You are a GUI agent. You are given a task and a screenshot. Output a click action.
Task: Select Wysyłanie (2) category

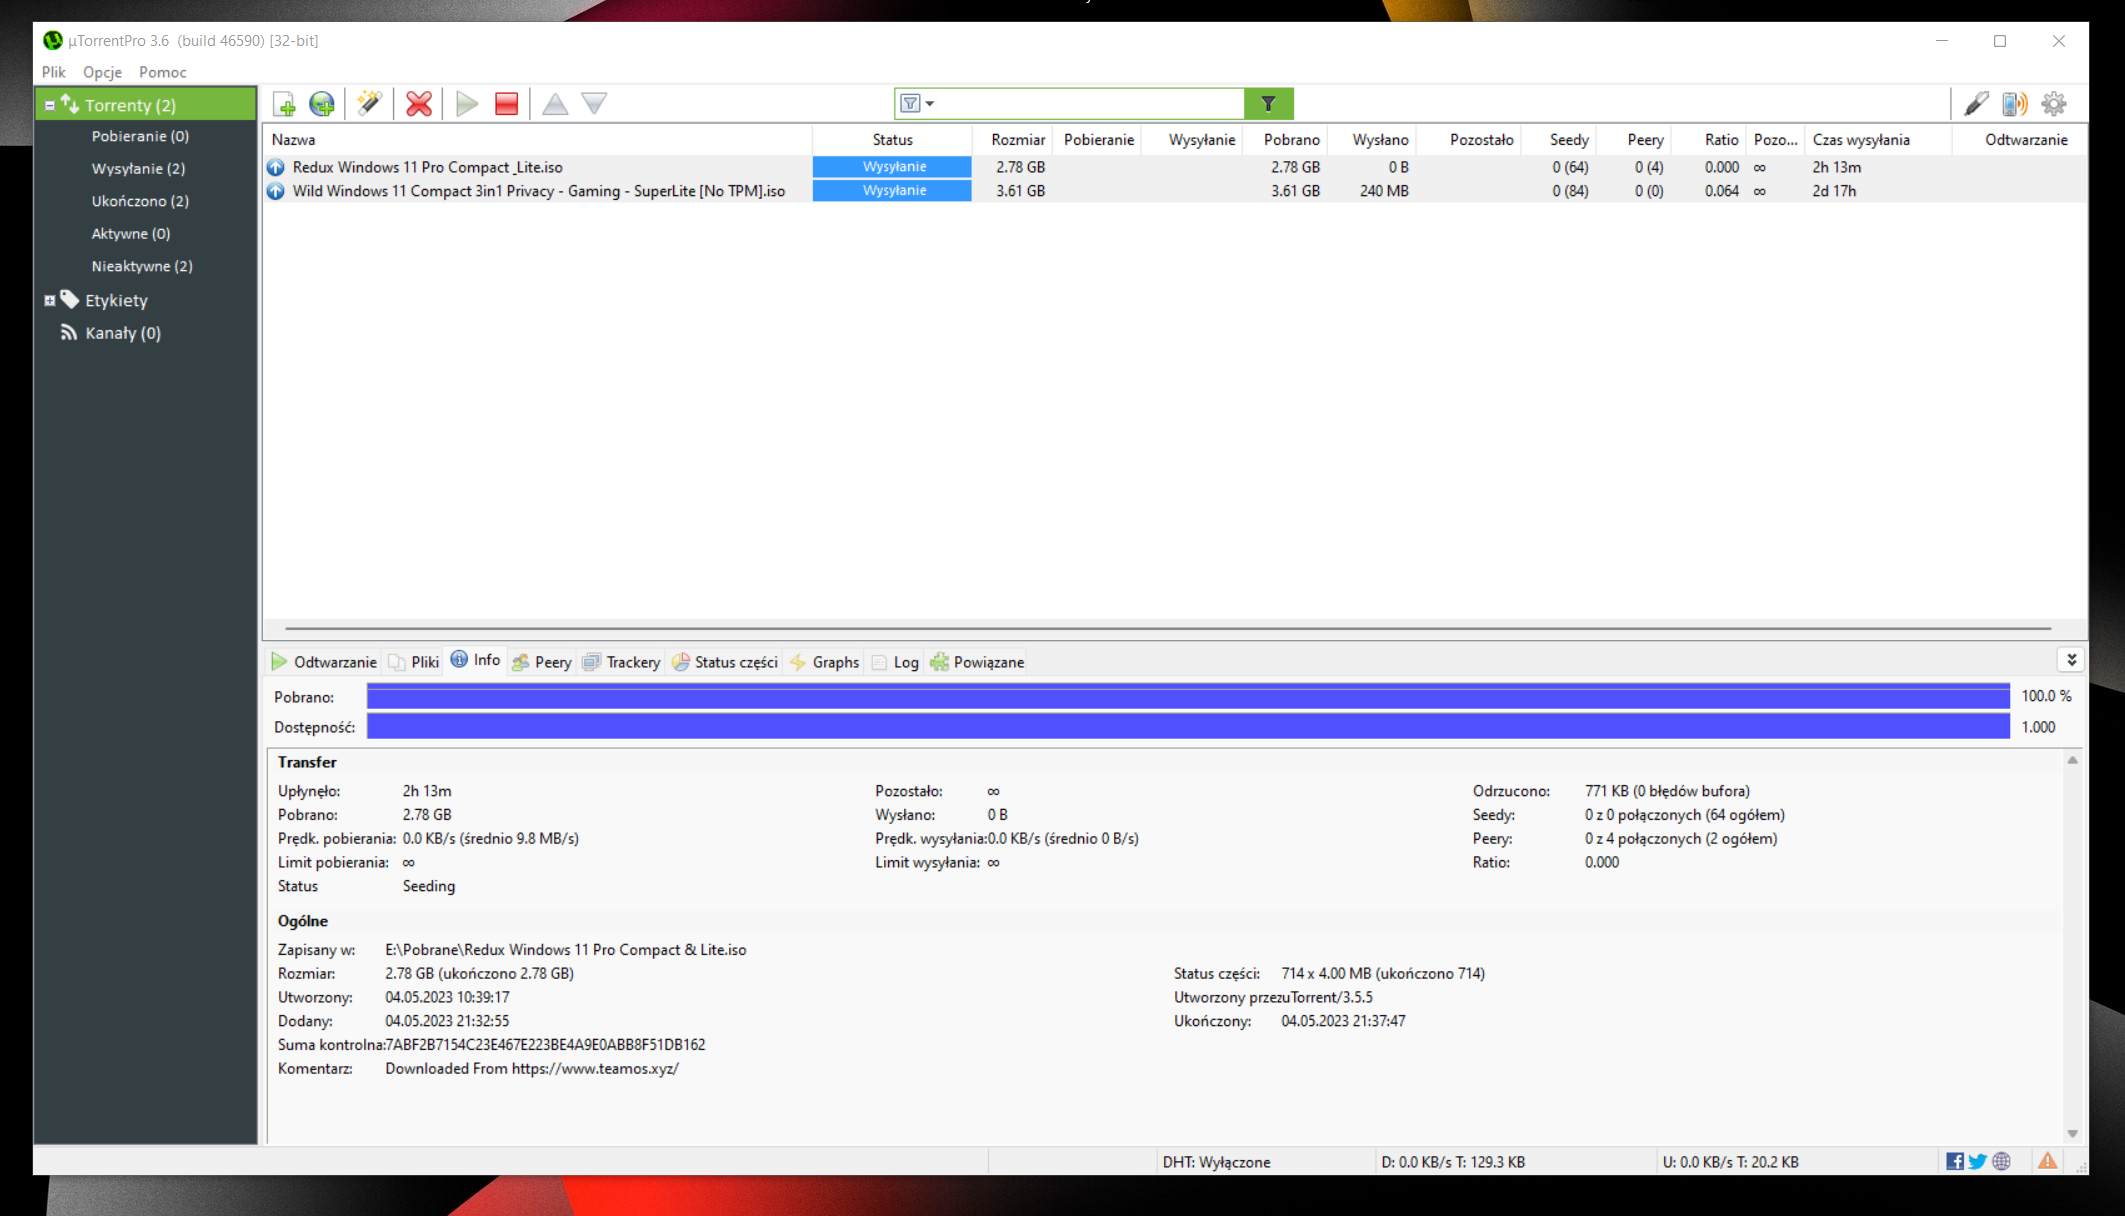point(138,169)
